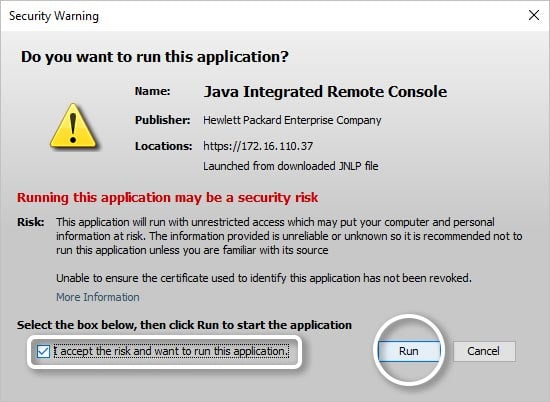Image resolution: width=550 pixels, height=402 pixels.
Task: Click the Risk label
Action: pos(31,222)
